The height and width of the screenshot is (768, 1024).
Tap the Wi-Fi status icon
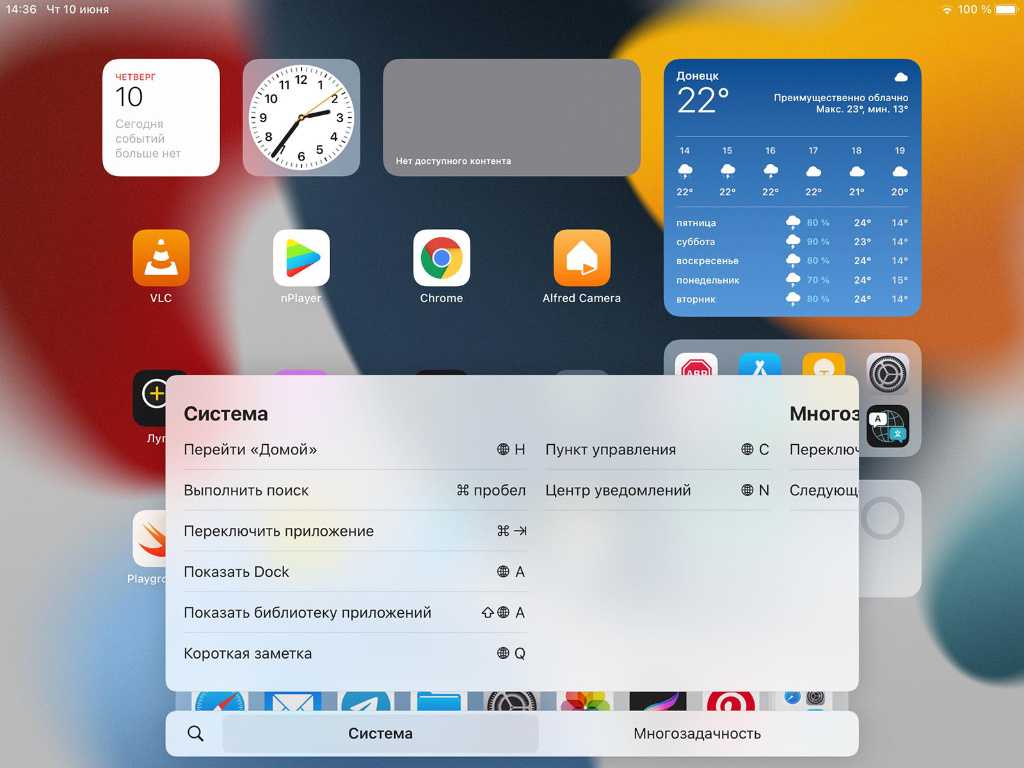point(946,9)
